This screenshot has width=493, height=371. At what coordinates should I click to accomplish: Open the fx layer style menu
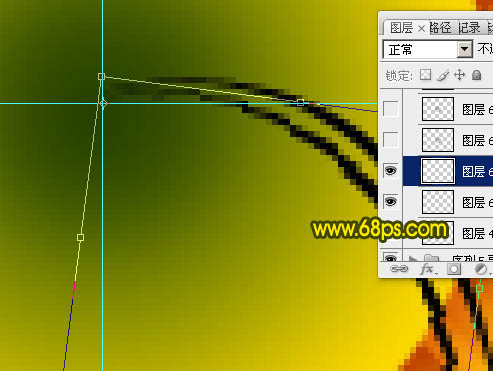427,269
